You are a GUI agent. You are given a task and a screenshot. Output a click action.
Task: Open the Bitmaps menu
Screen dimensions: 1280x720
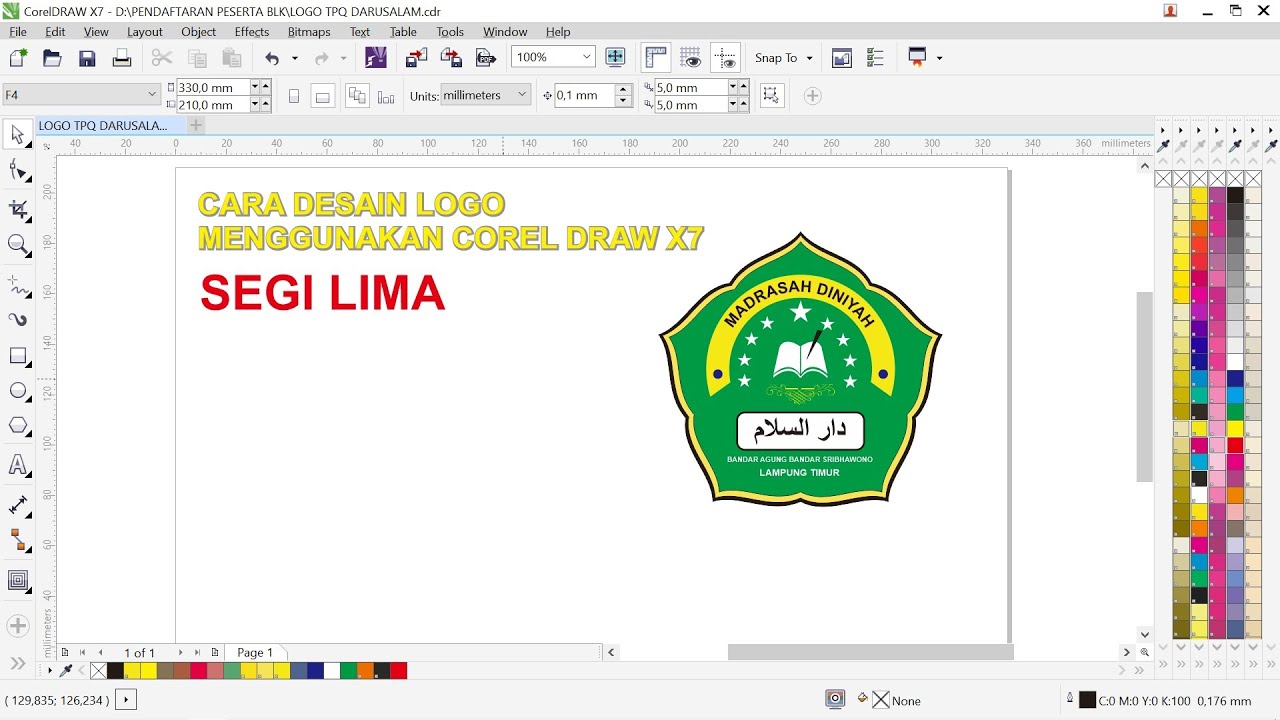pos(309,32)
